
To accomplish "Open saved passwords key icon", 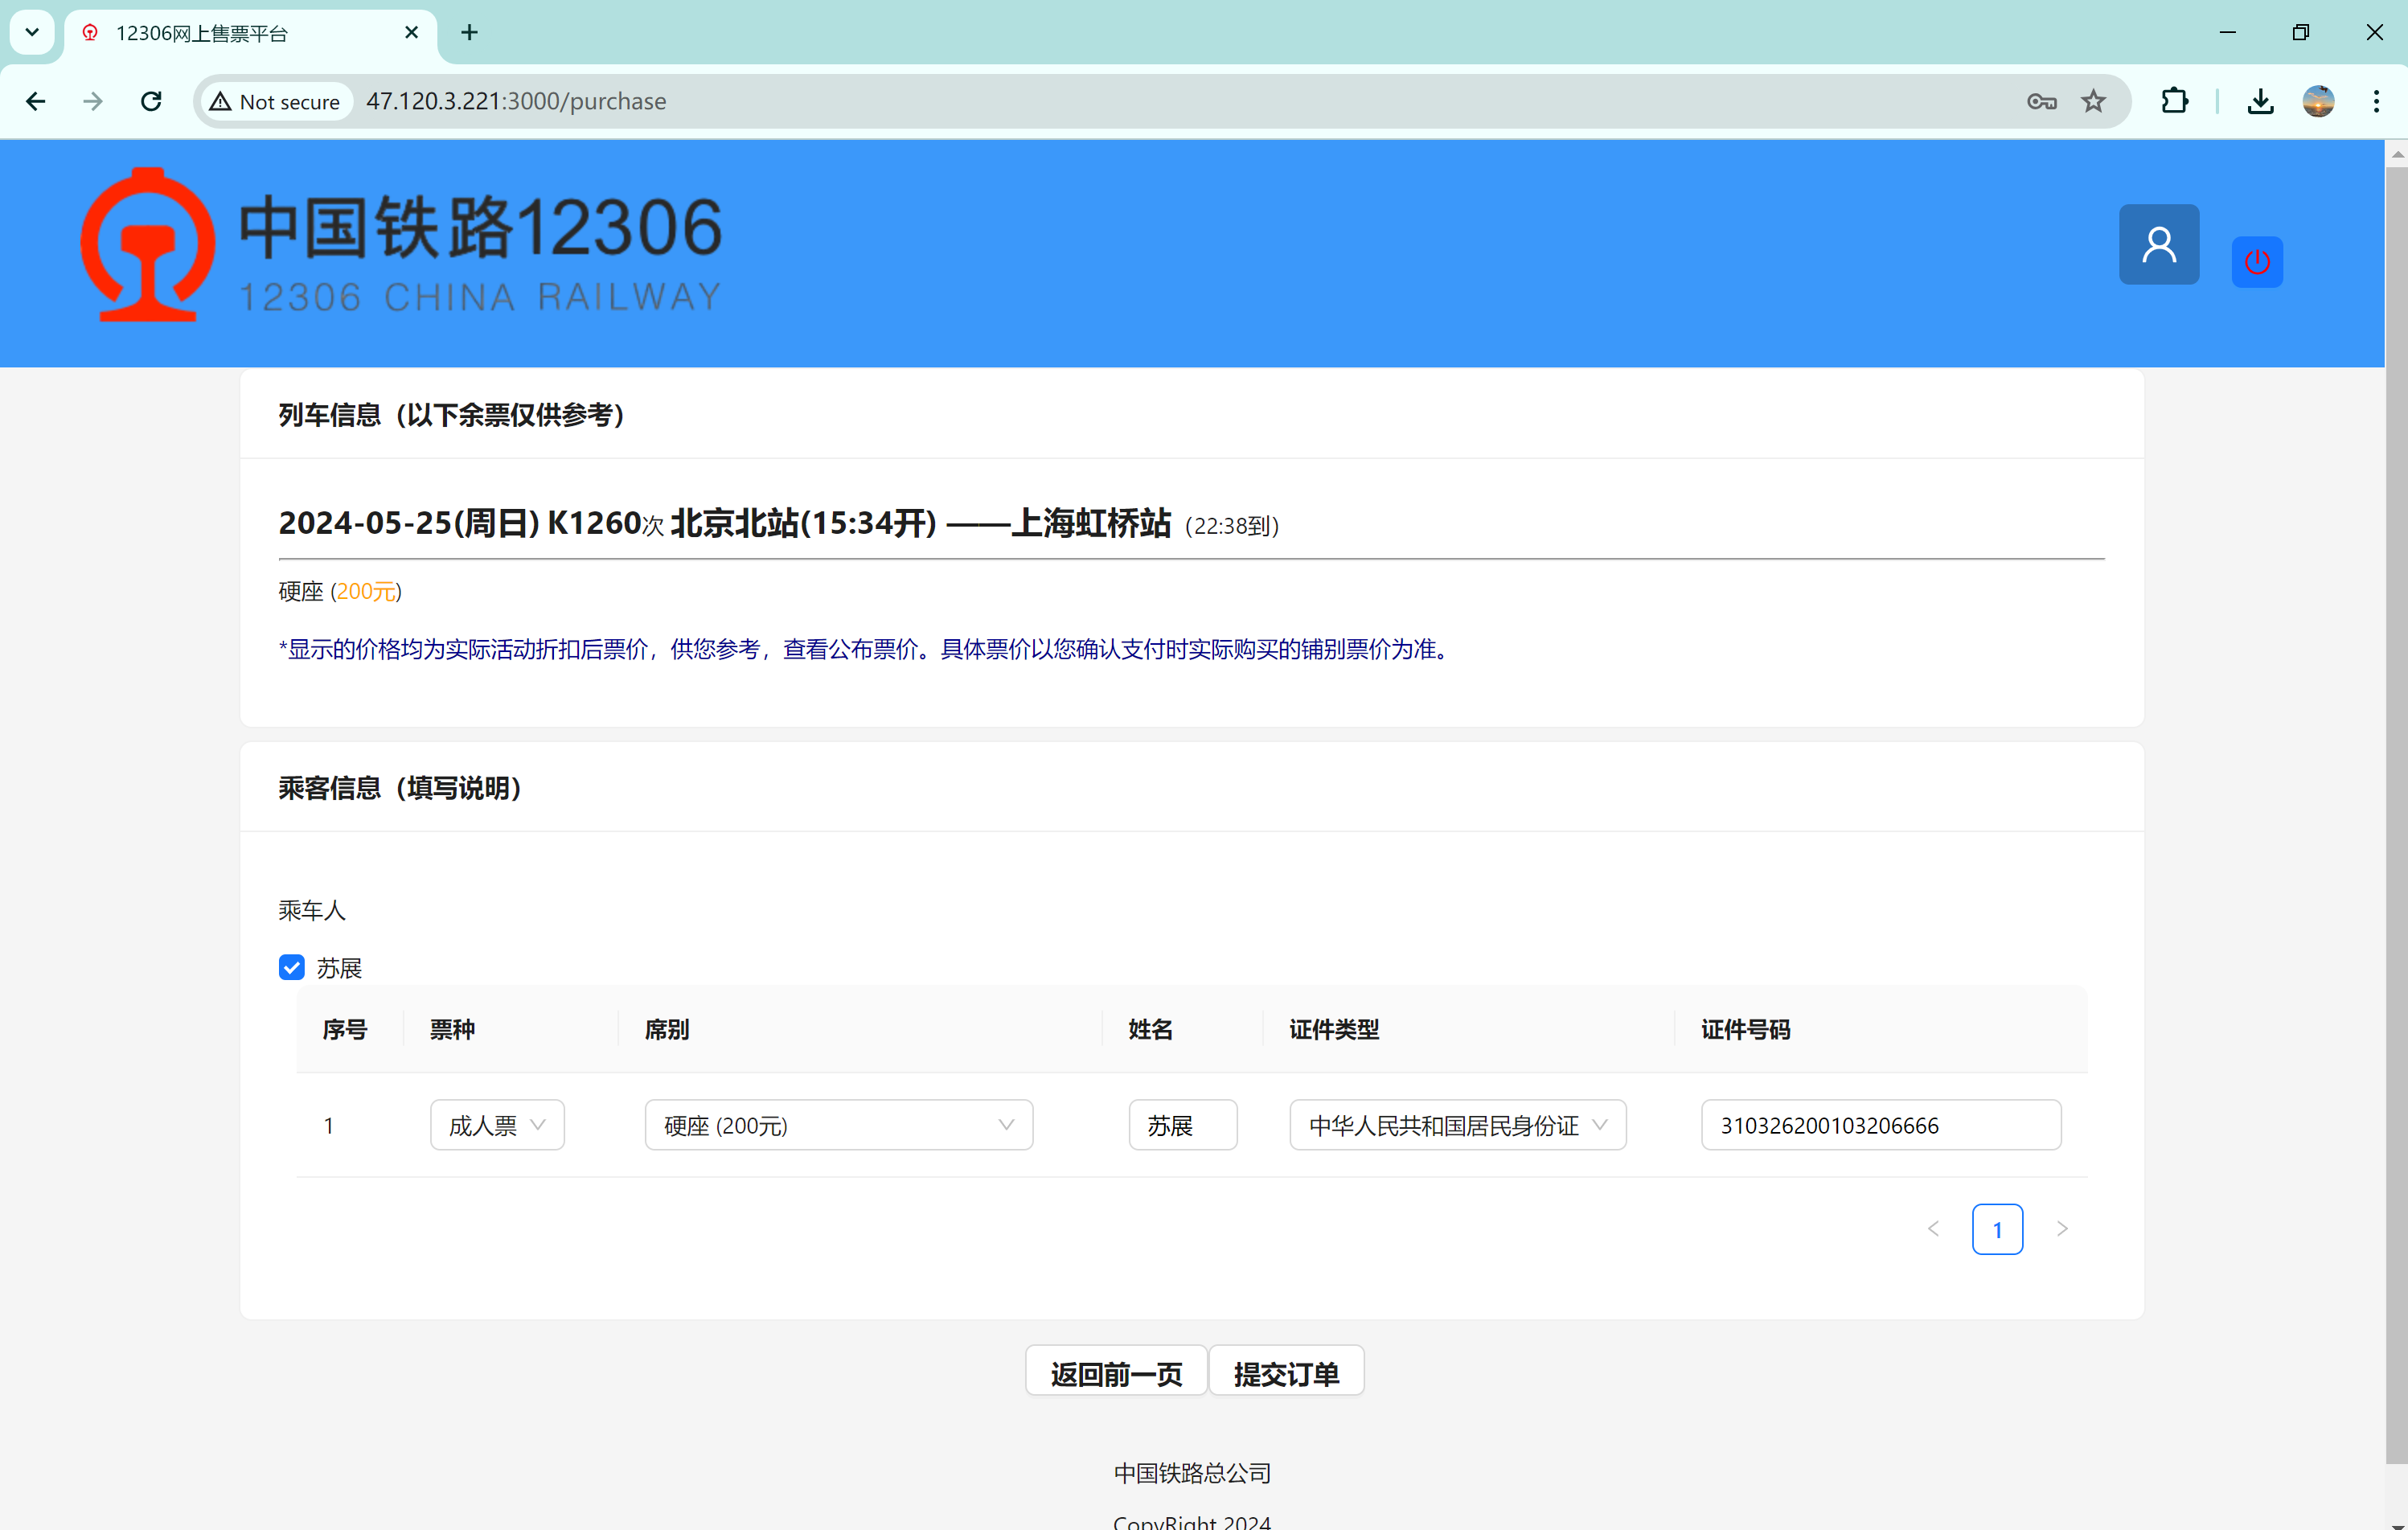I will [x=2041, y=101].
